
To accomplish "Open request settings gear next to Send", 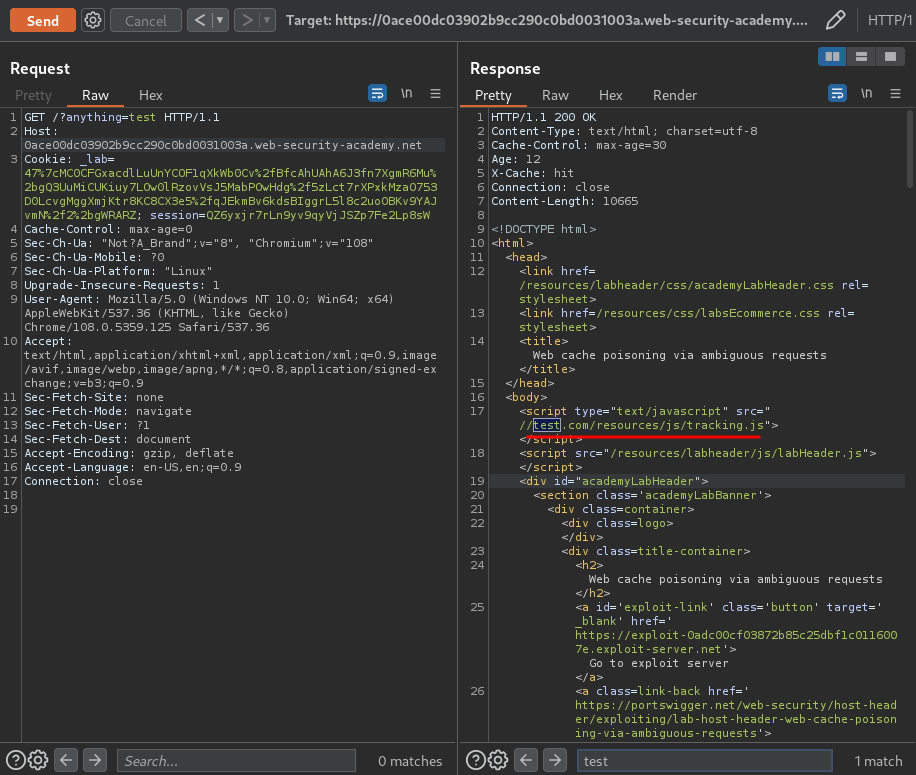I will tap(93, 20).
